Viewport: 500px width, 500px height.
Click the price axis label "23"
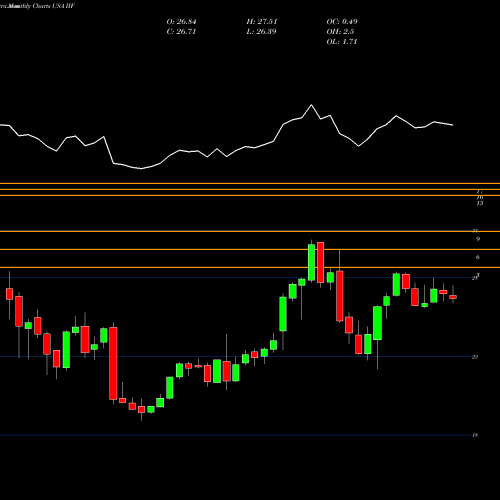click(x=475, y=357)
